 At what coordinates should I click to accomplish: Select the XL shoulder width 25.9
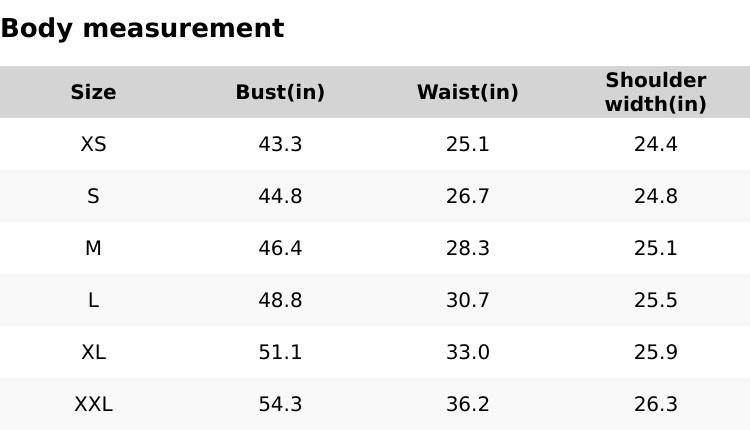click(x=655, y=352)
